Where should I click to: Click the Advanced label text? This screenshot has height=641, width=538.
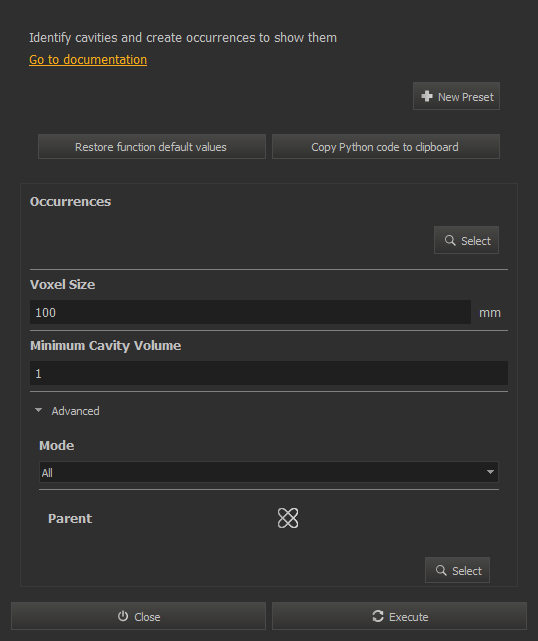pos(75,411)
